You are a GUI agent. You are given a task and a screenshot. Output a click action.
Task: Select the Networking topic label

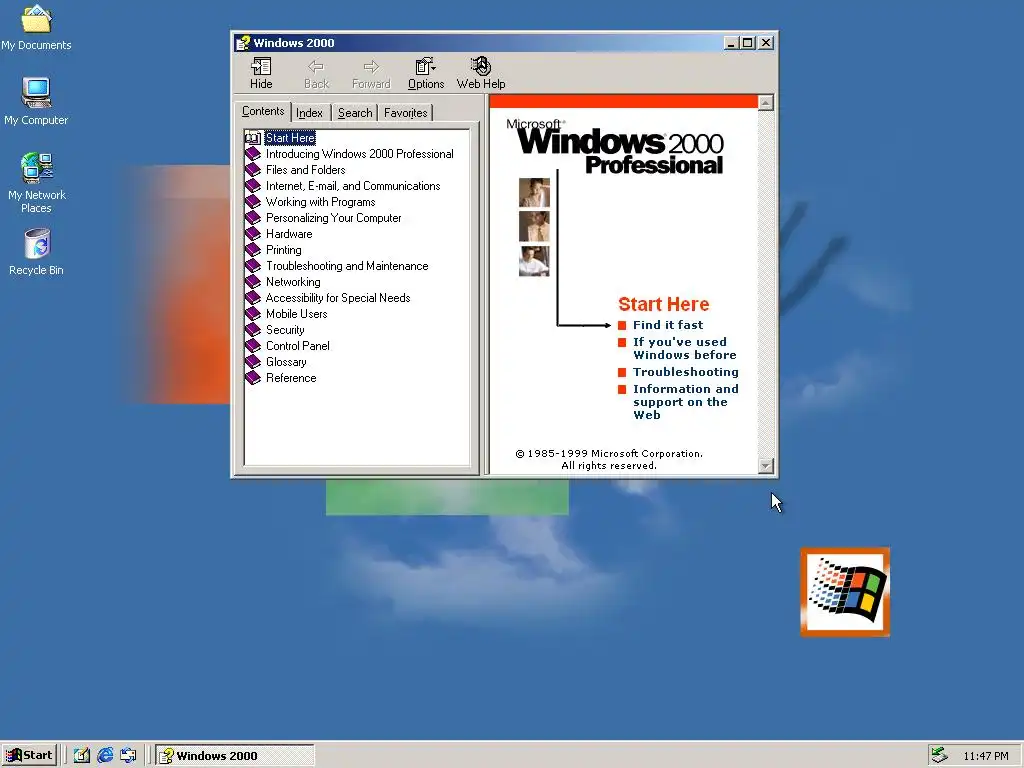293,282
